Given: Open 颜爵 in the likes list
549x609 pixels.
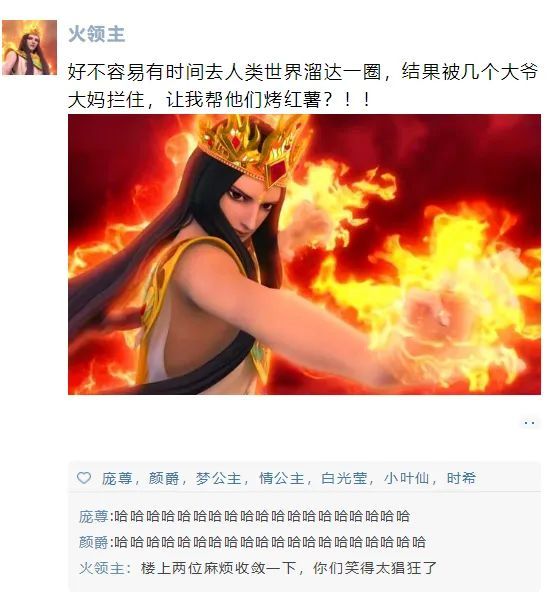Looking at the screenshot, I should tap(164, 478).
